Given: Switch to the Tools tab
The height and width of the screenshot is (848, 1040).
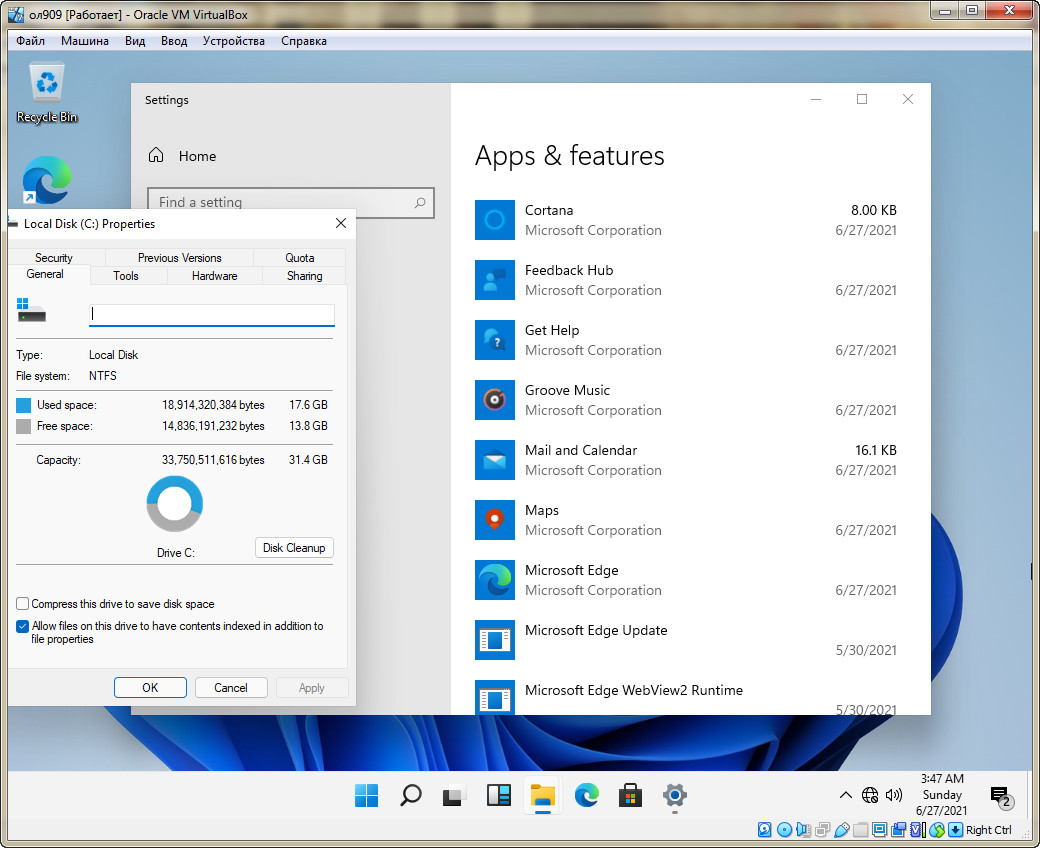Looking at the screenshot, I should point(126,276).
